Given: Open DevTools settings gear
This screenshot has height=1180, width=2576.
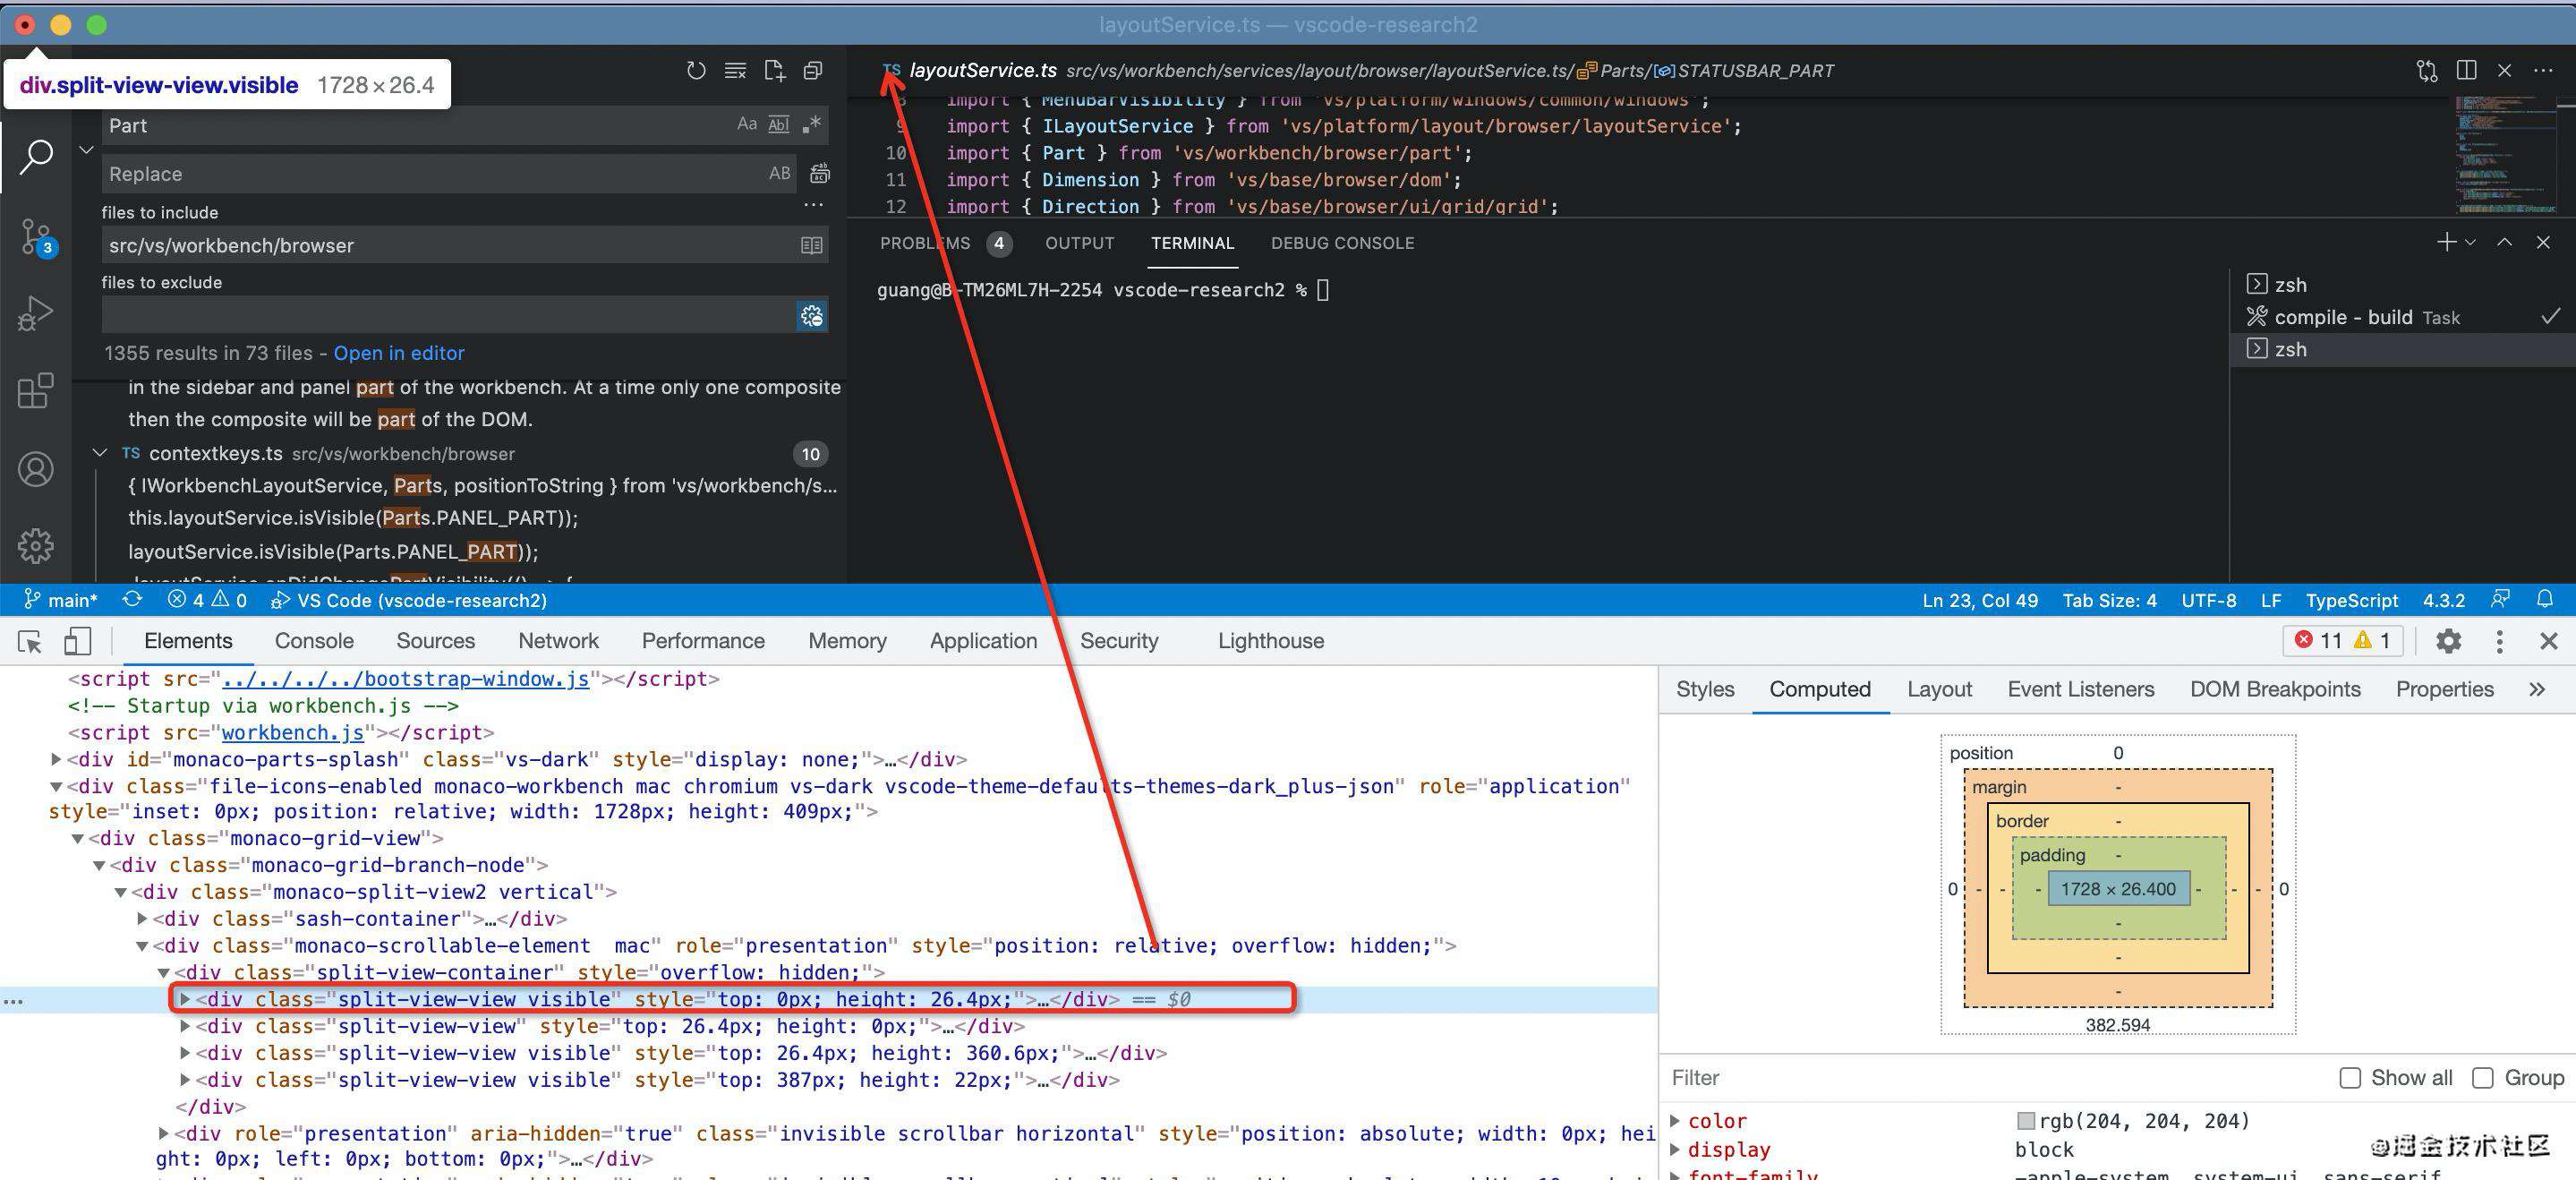Looking at the screenshot, I should point(2448,641).
